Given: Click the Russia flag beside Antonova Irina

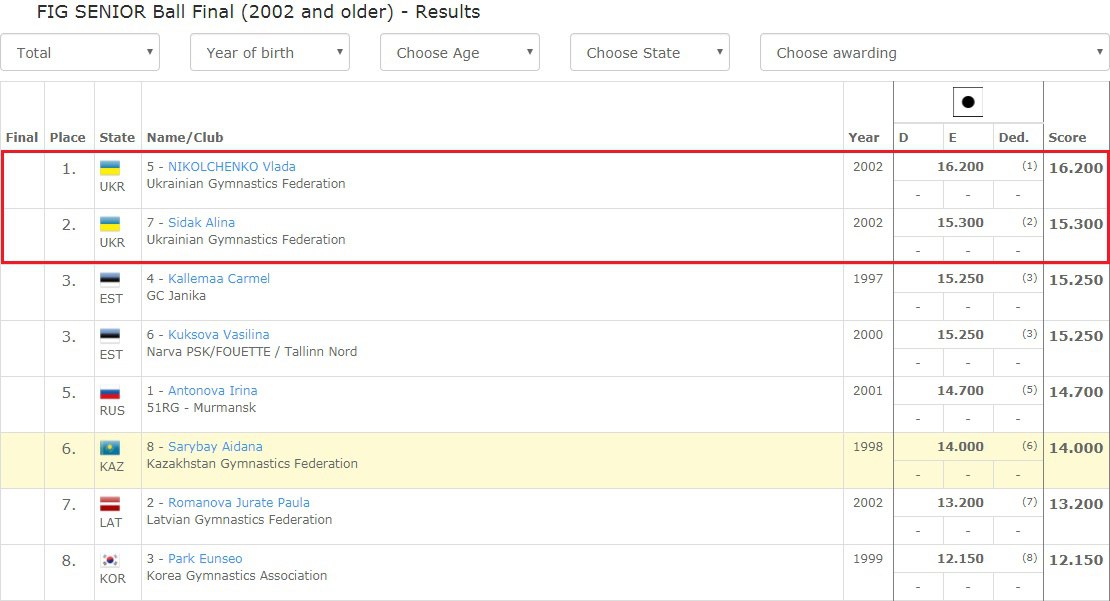Looking at the screenshot, I should point(111,393).
